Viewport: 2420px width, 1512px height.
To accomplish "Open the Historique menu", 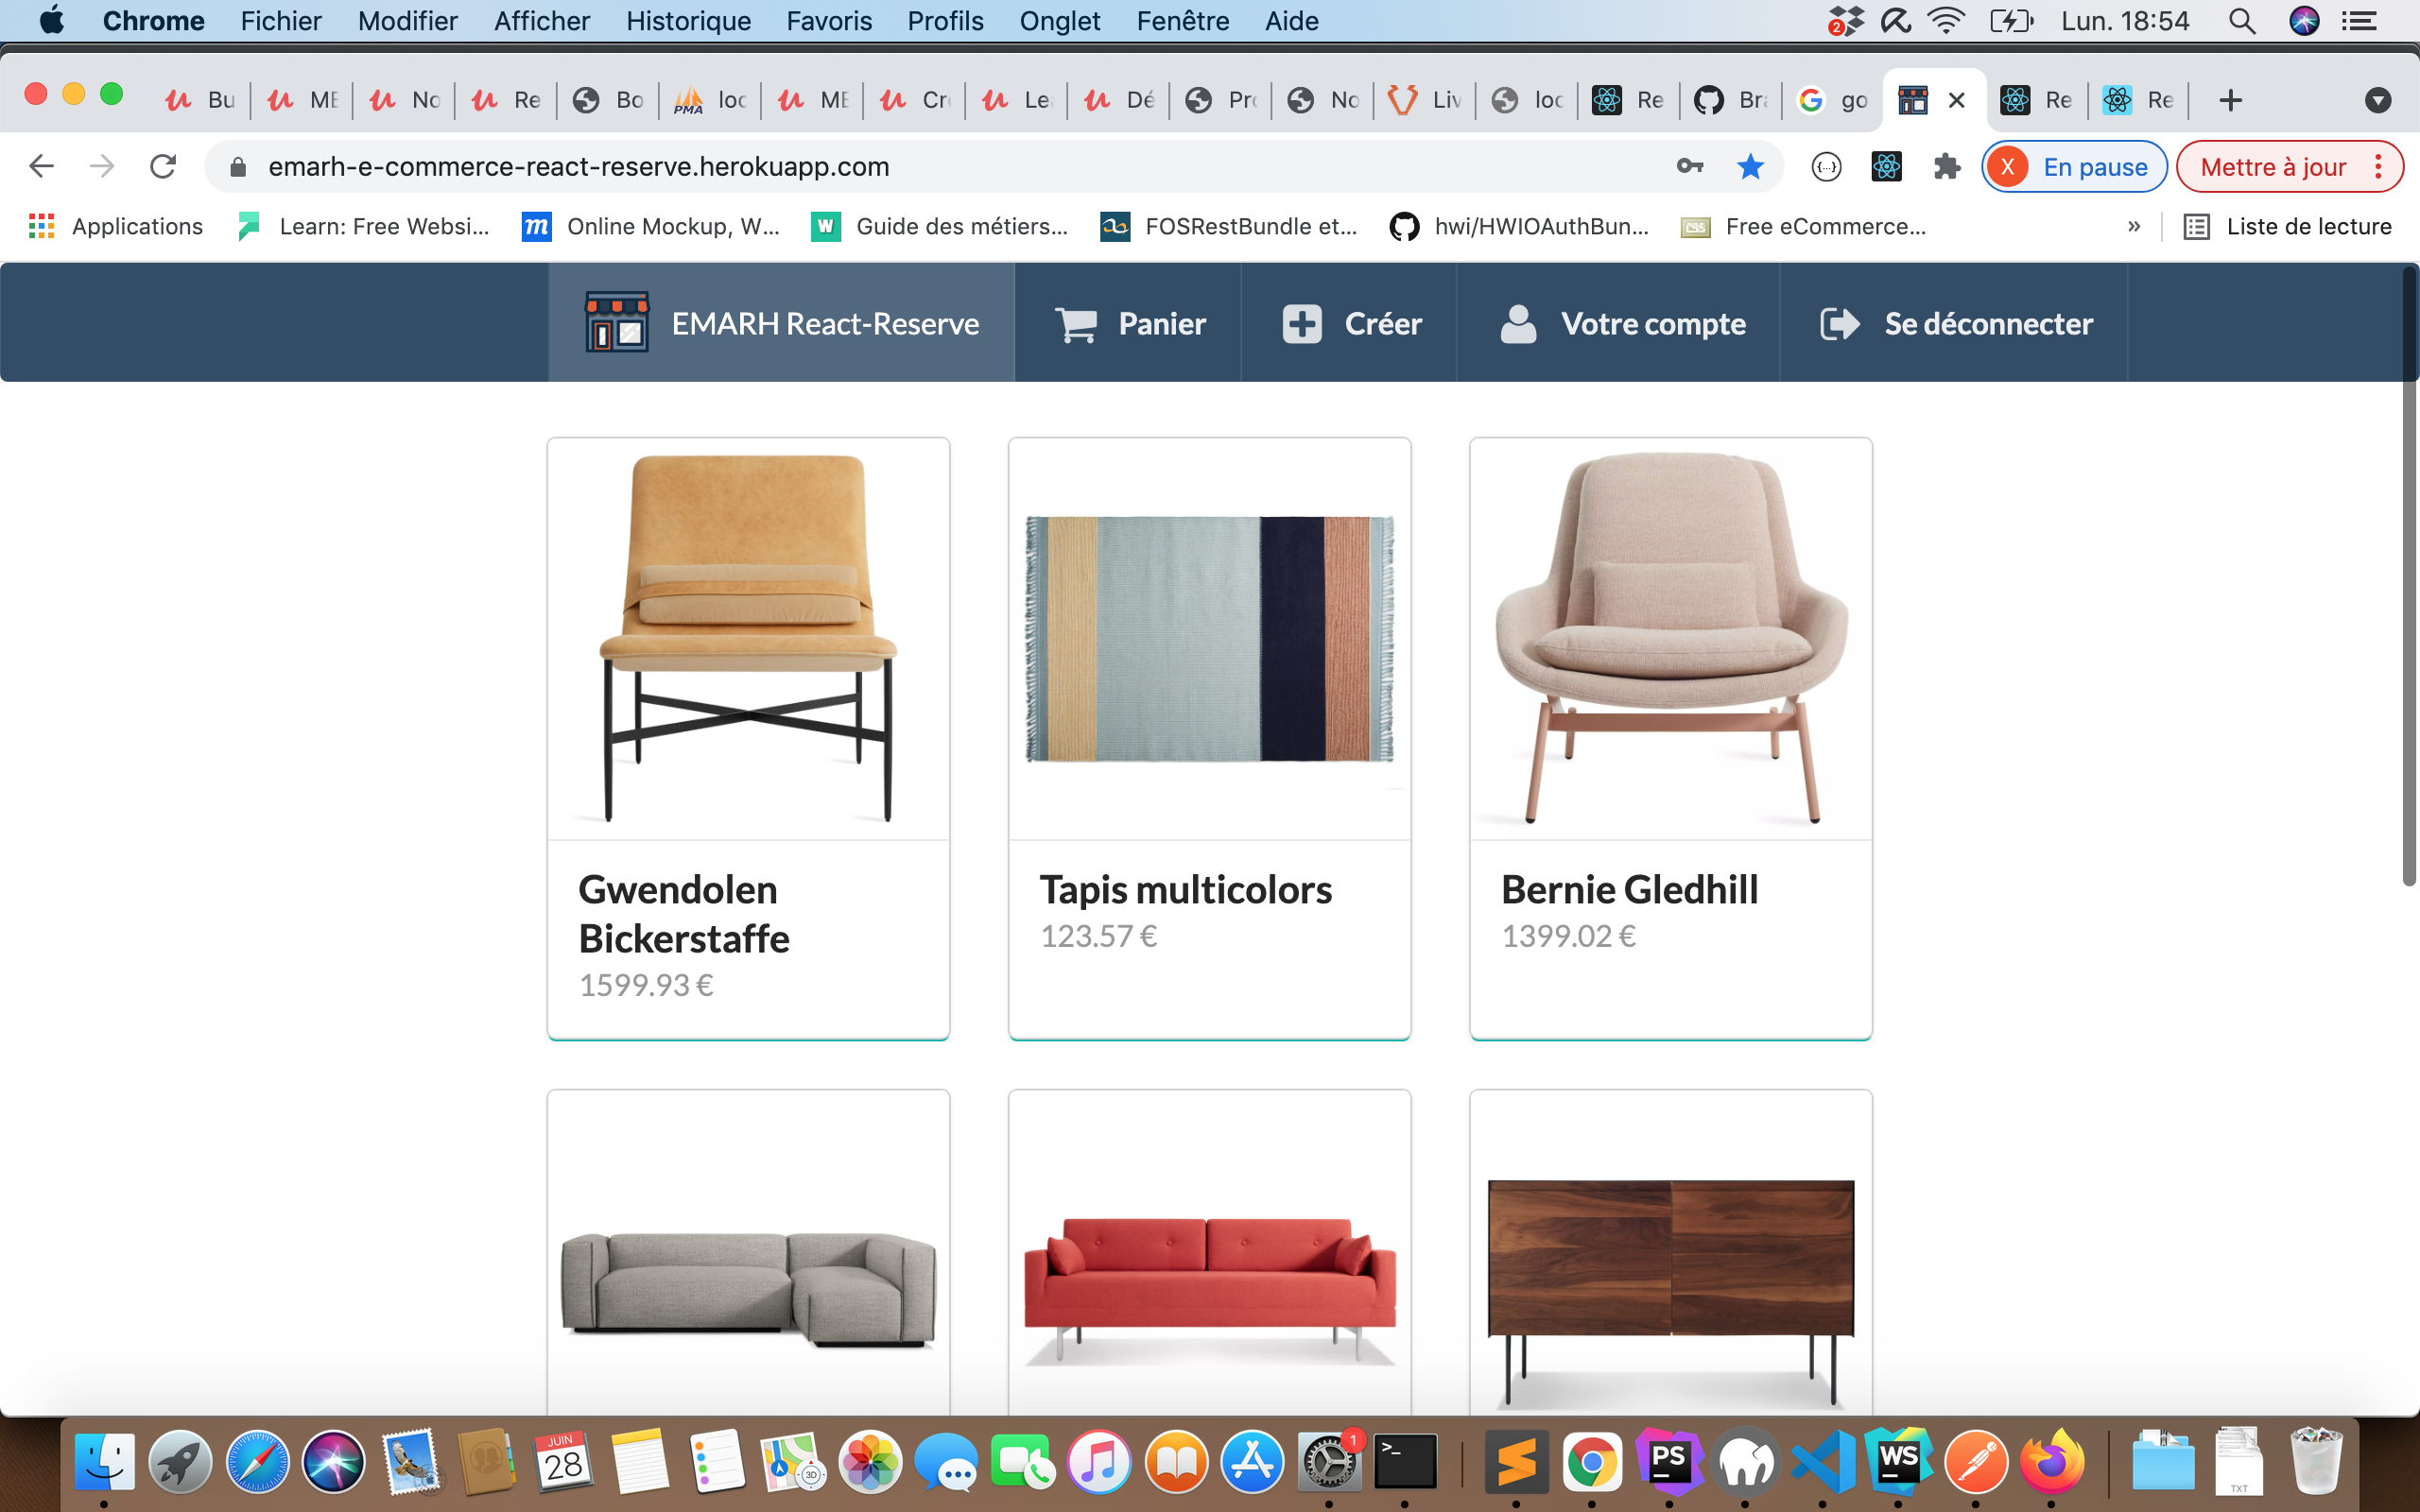I will point(688,20).
